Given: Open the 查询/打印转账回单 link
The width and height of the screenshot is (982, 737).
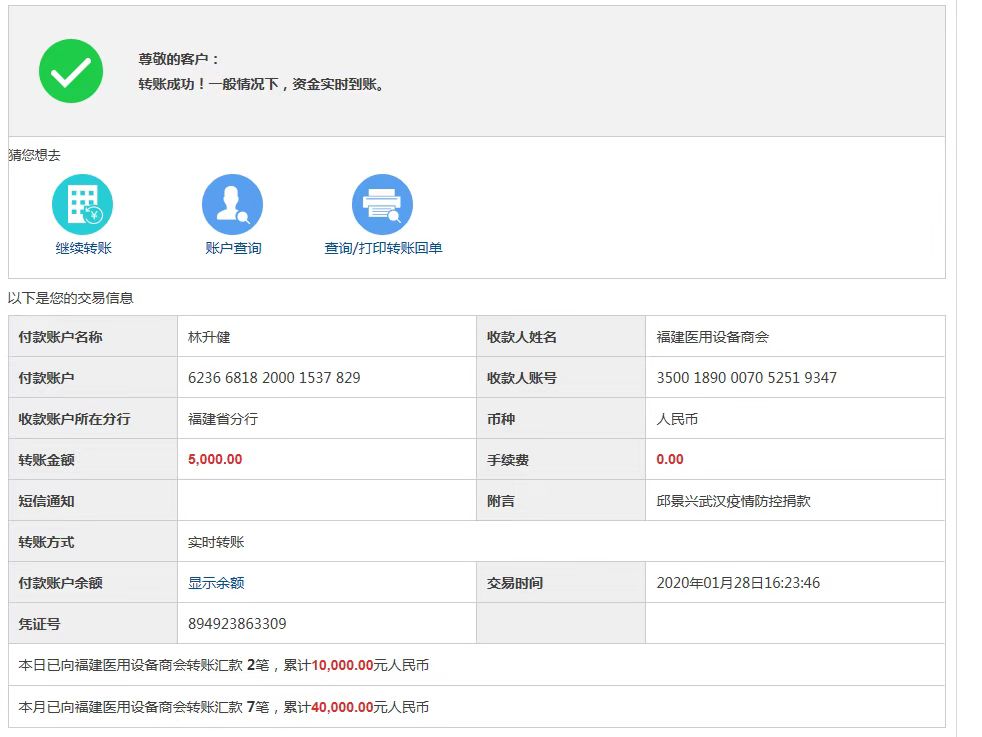Looking at the screenshot, I should (383, 248).
